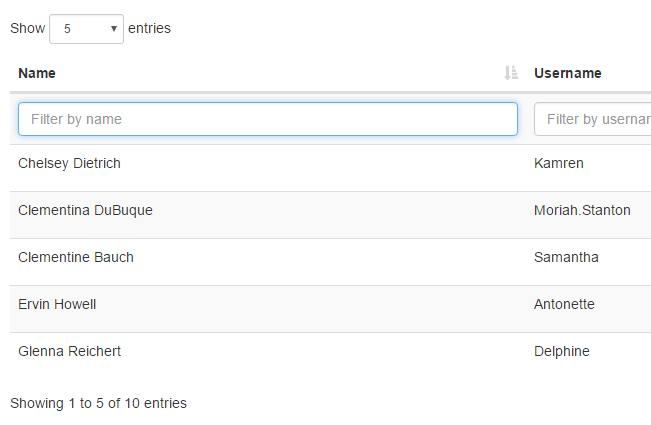Click the dropdown arrow in entries selector
This screenshot has height=425, width=651.
114,29
